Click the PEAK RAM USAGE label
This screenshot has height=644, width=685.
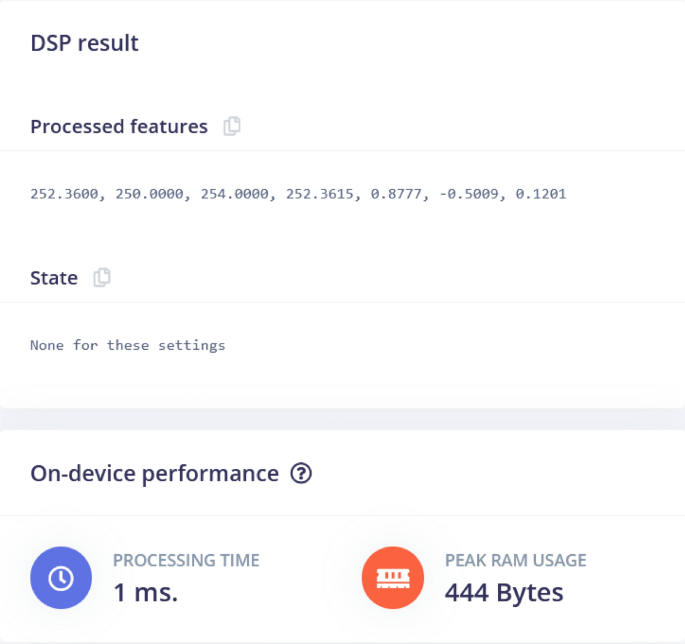515,561
